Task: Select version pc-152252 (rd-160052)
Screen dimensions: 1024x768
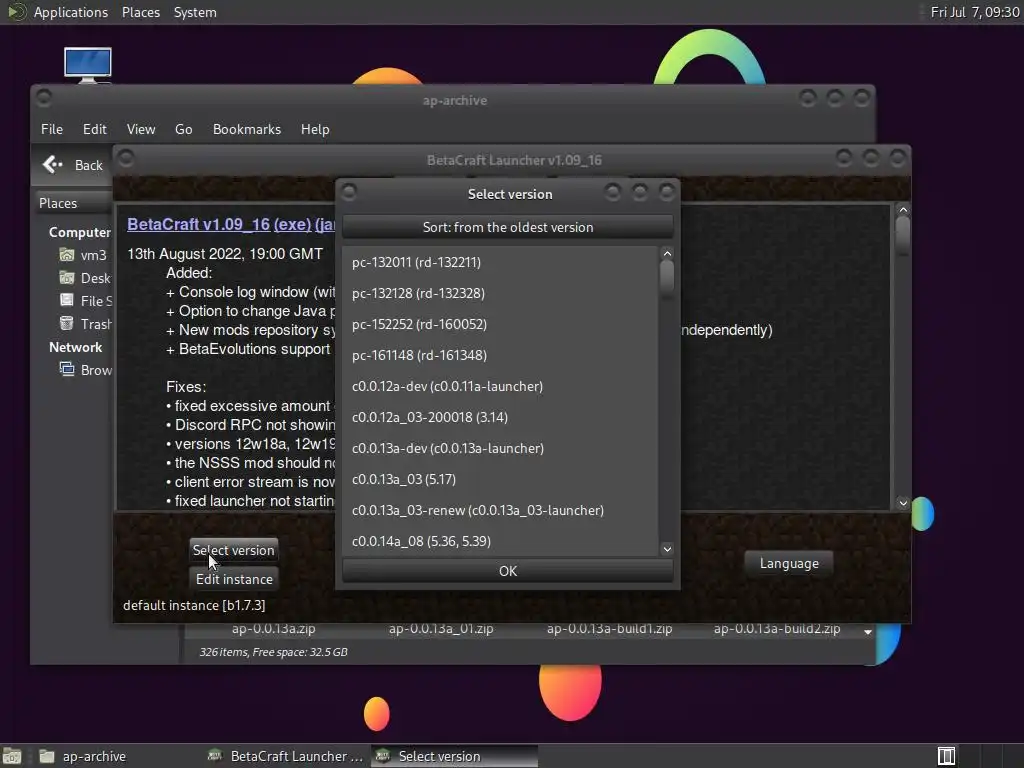Action: click(500, 325)
